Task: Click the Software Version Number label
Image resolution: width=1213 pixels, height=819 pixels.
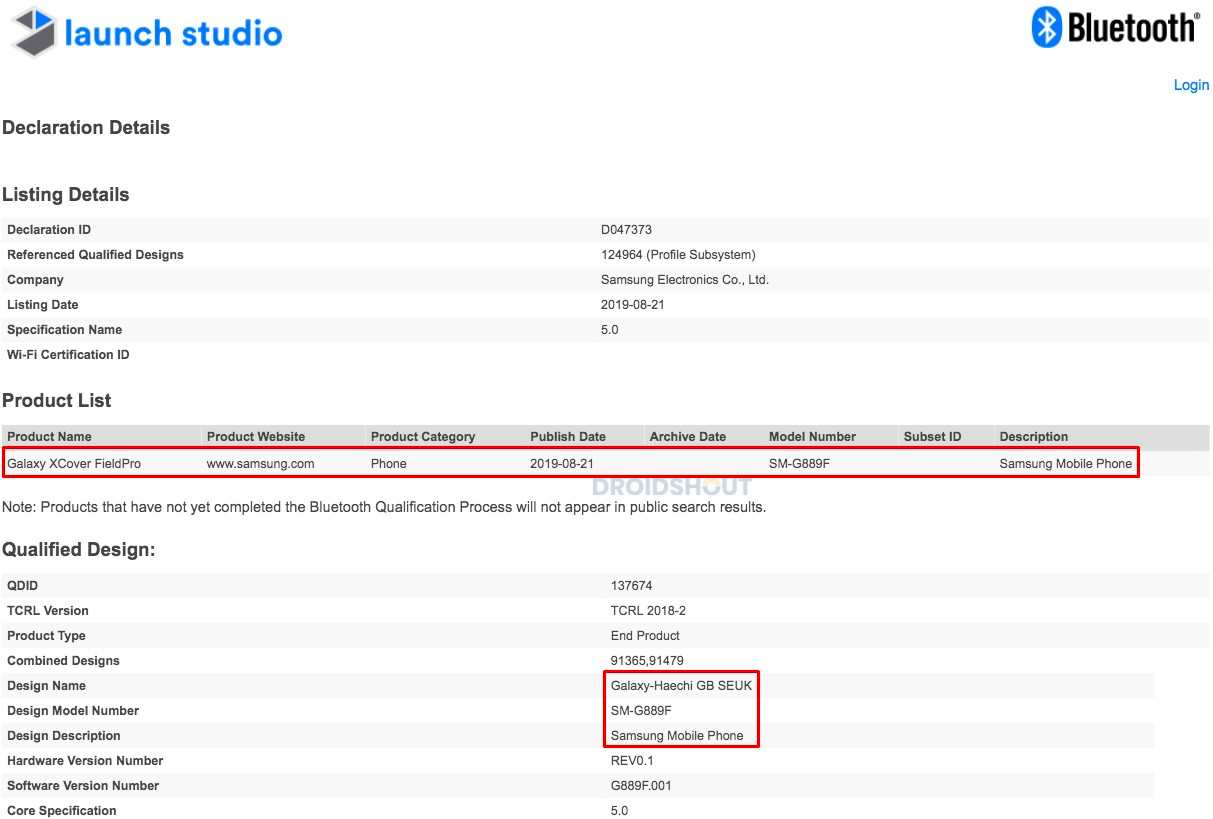Action: pos(83,786)
